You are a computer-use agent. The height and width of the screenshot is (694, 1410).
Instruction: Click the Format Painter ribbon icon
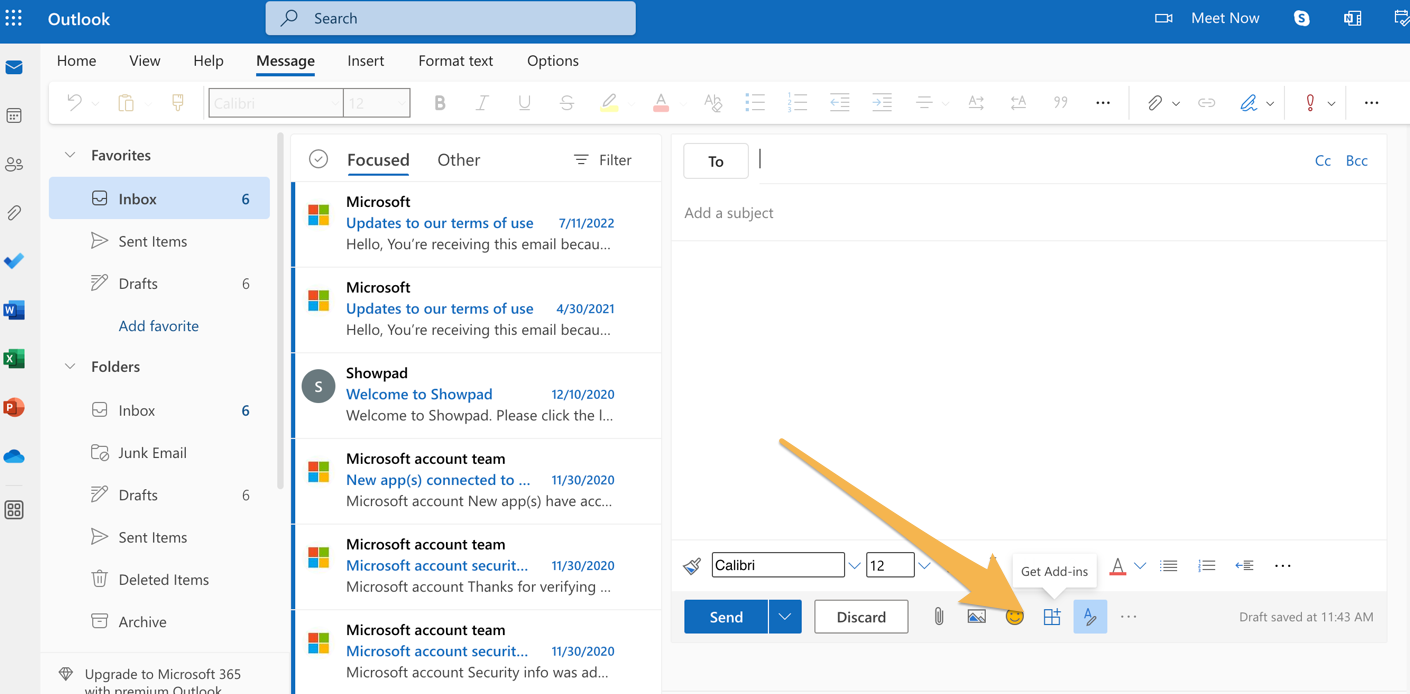click(178, 102)
